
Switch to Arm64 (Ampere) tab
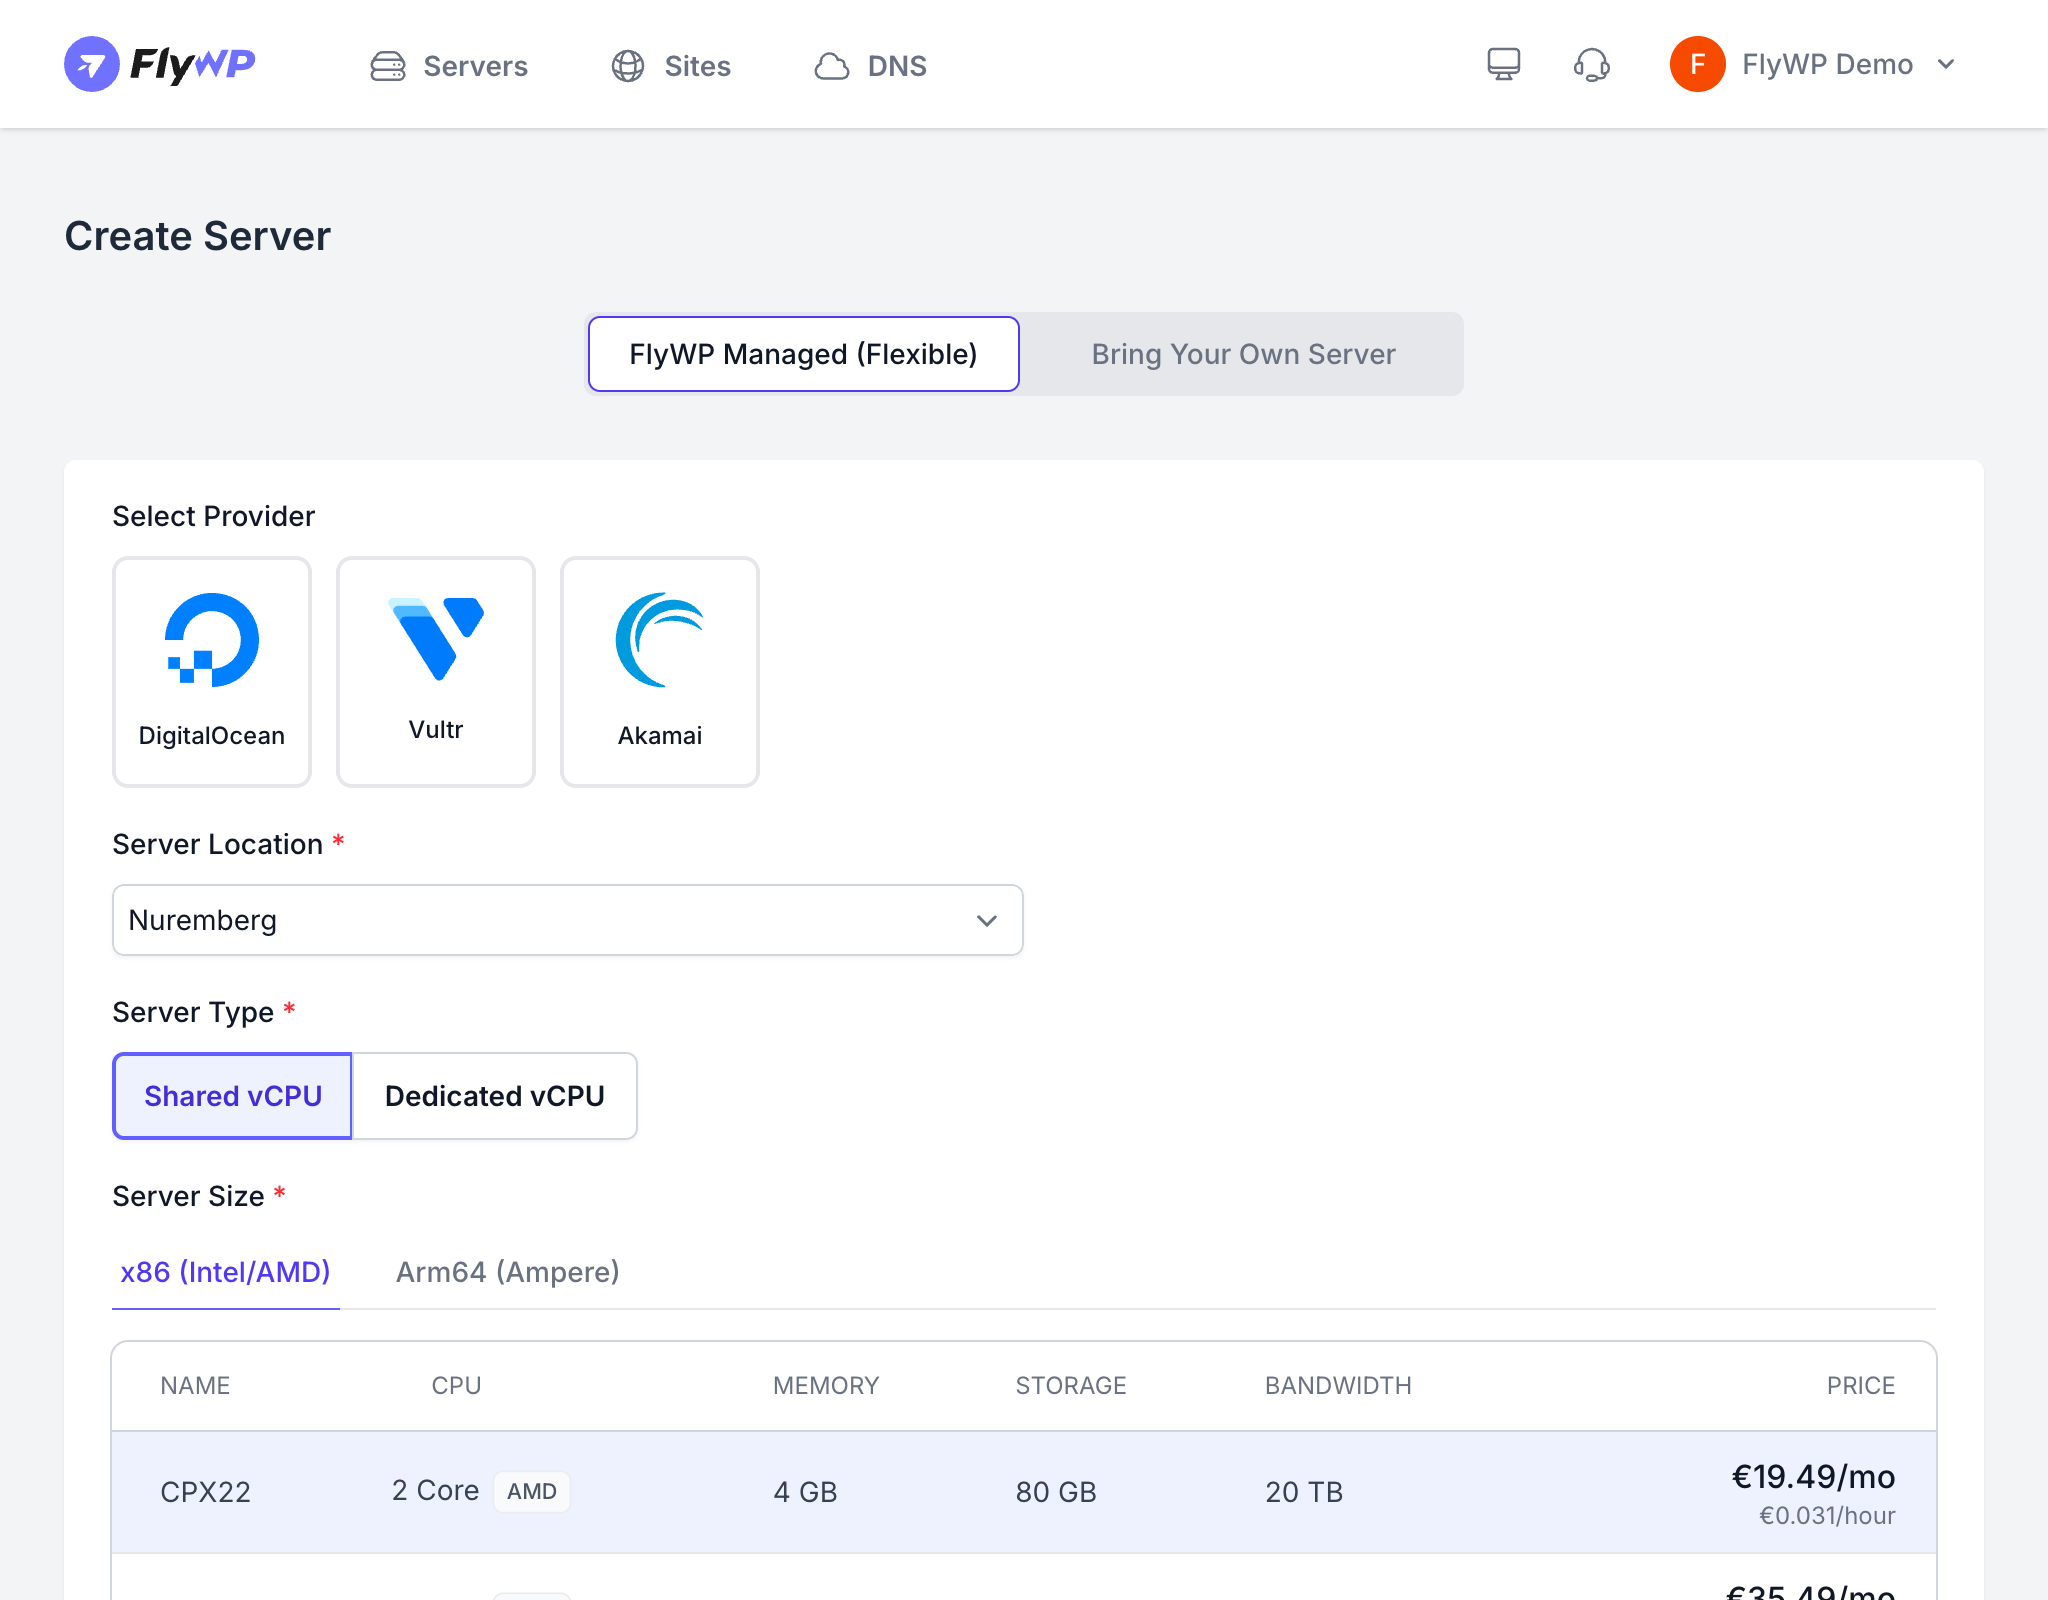coord(508,1272)
